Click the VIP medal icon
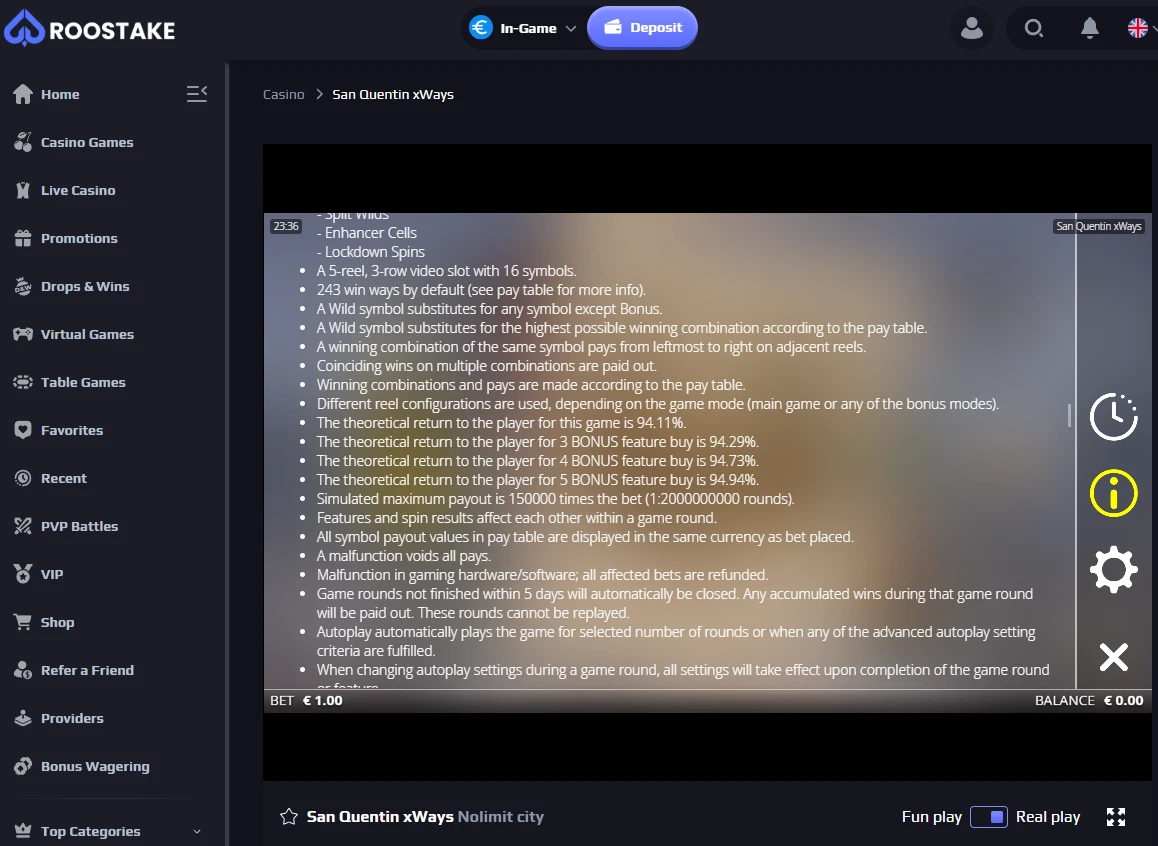 [x=23, y=574]
